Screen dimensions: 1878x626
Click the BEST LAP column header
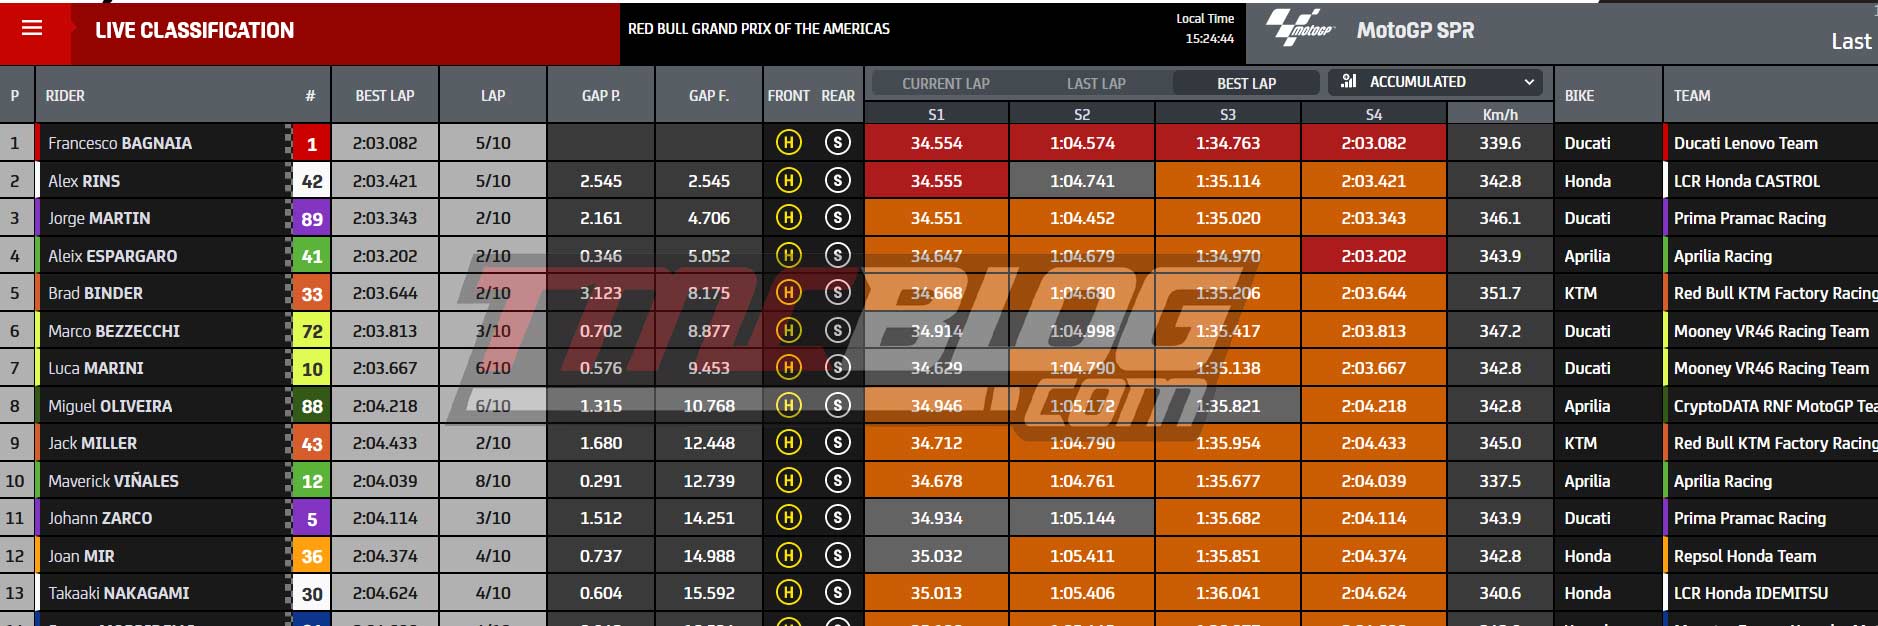tap(385, 95)
